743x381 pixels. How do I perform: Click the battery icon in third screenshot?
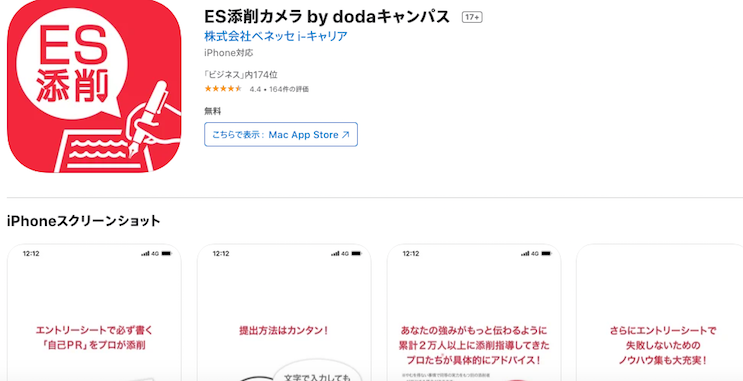pyautogui.click(x=546, y=254)
